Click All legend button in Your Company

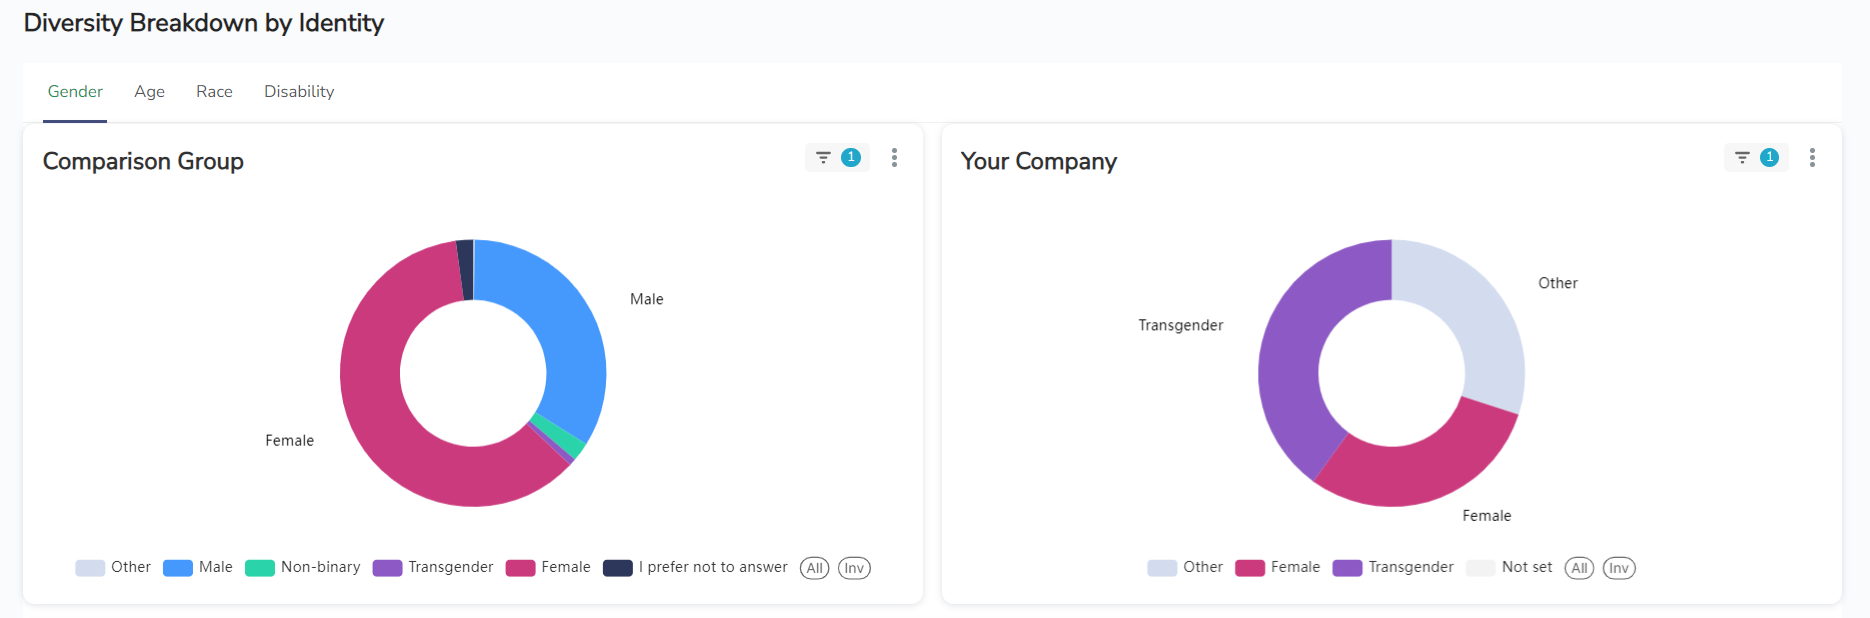point(1579,568)
